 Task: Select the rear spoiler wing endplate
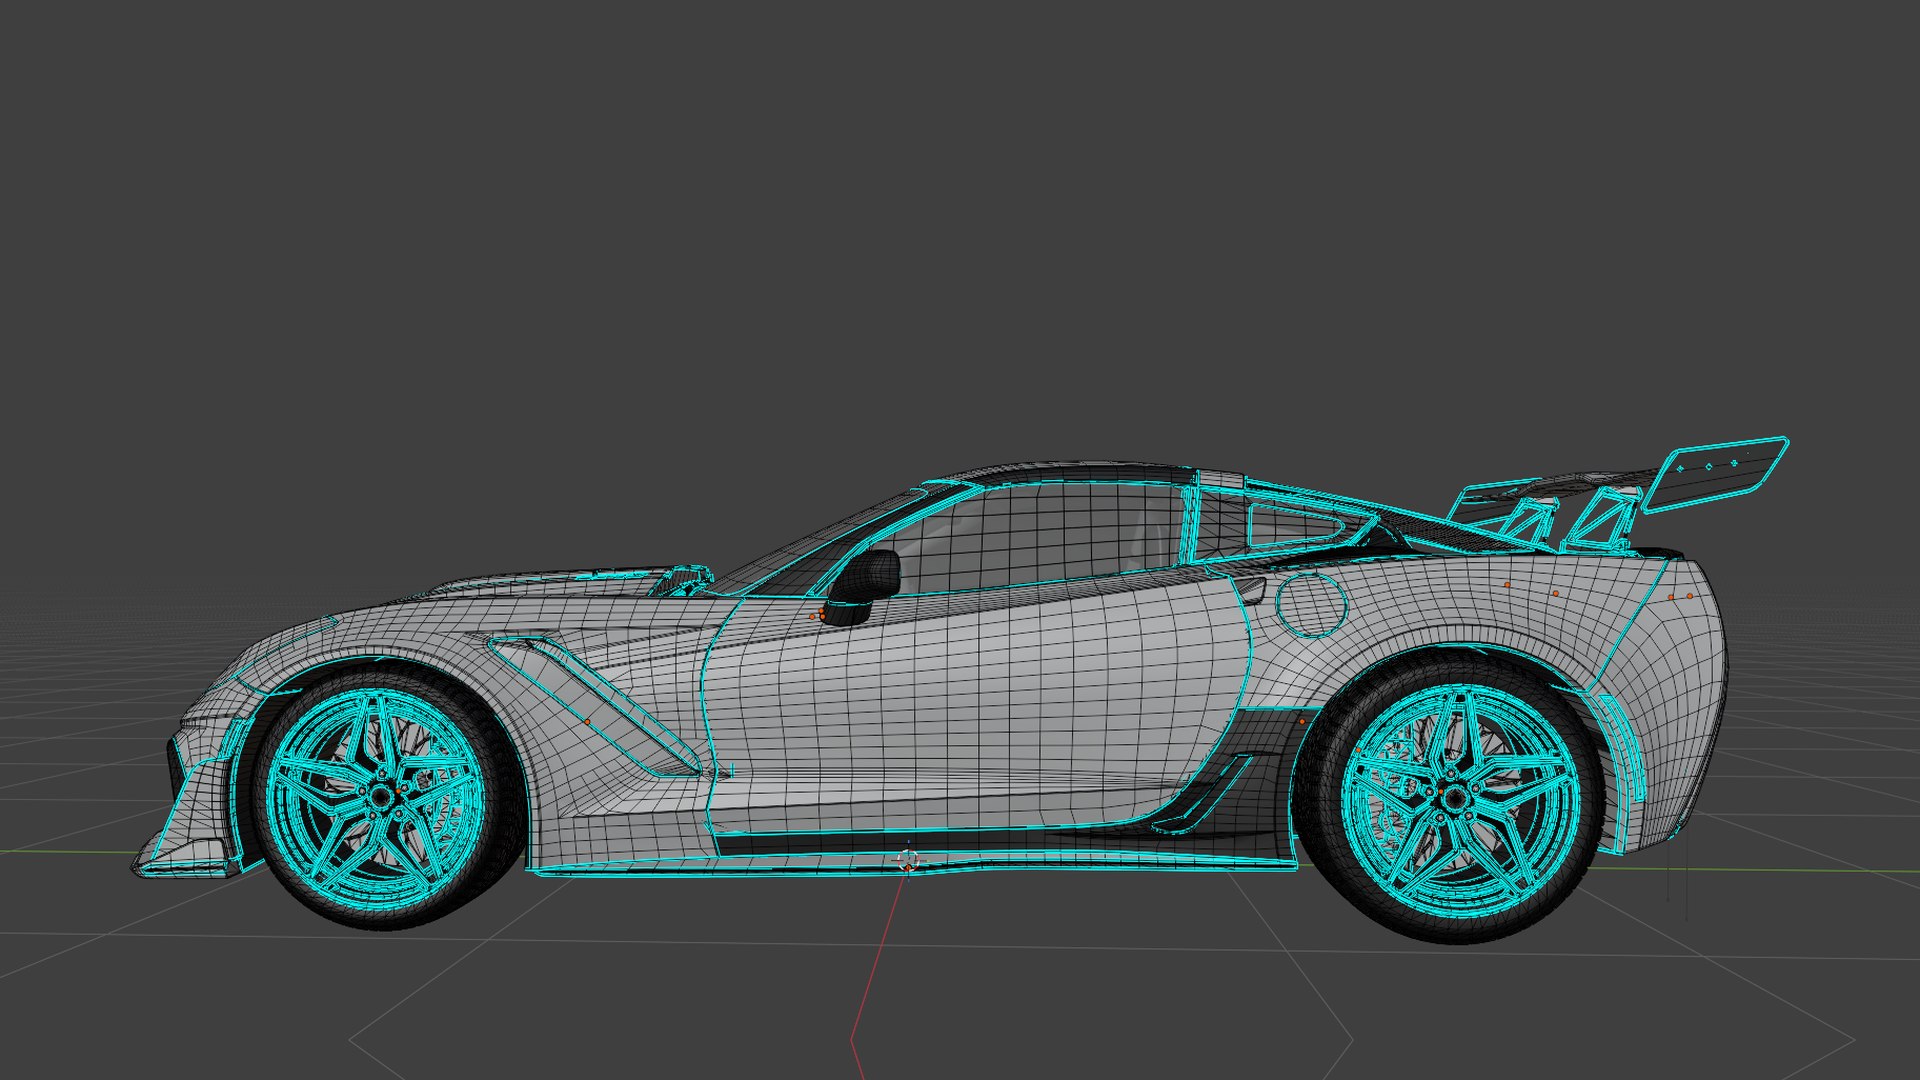point(1715,475)
